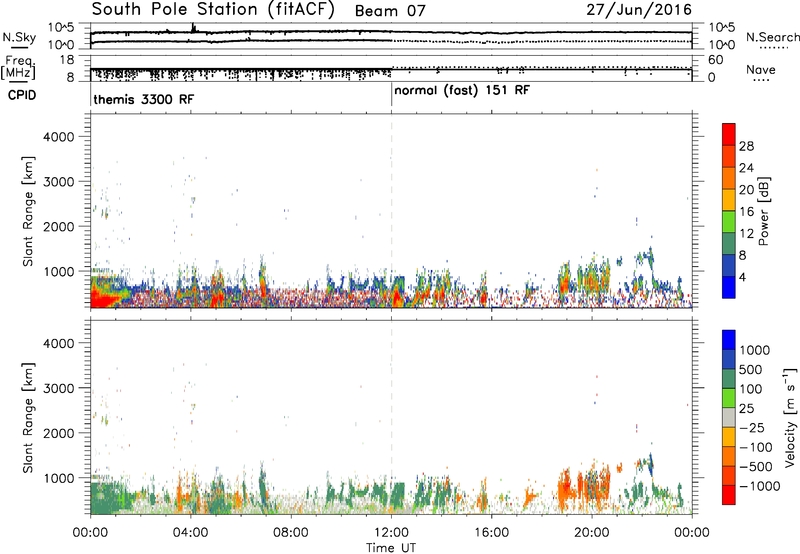Click the 'Velocity [m s-1]' colorbar title
This screenshot has height=554, width=800.
click(x=790, y=417)
